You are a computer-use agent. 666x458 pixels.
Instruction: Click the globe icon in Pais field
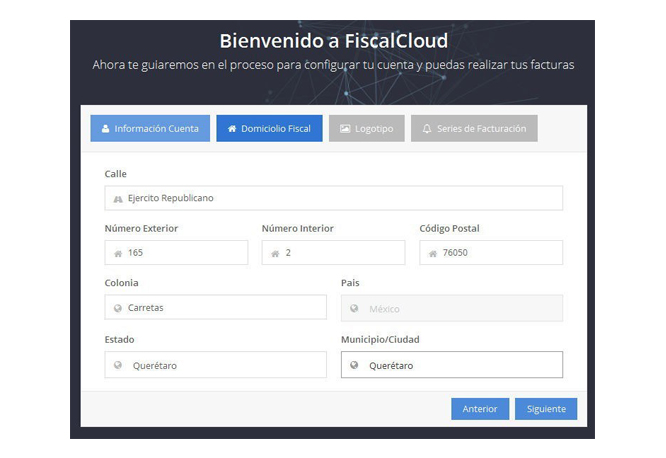pyautogui.click(x=354, y=308)
